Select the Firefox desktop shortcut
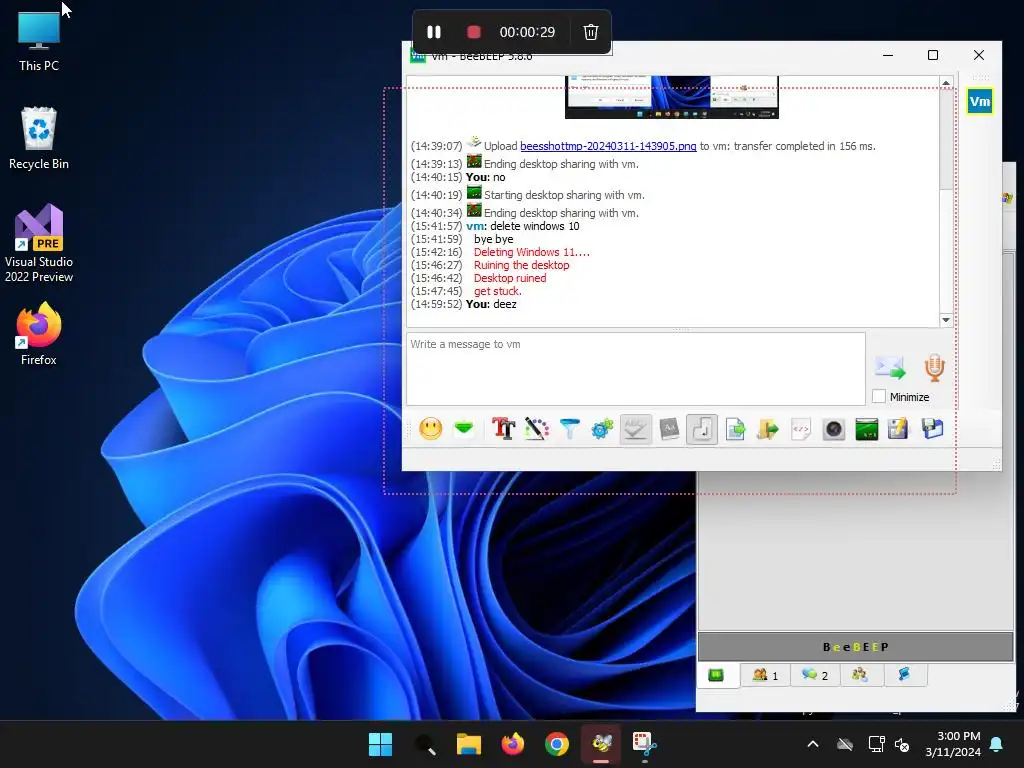 [x=39, y=334]
